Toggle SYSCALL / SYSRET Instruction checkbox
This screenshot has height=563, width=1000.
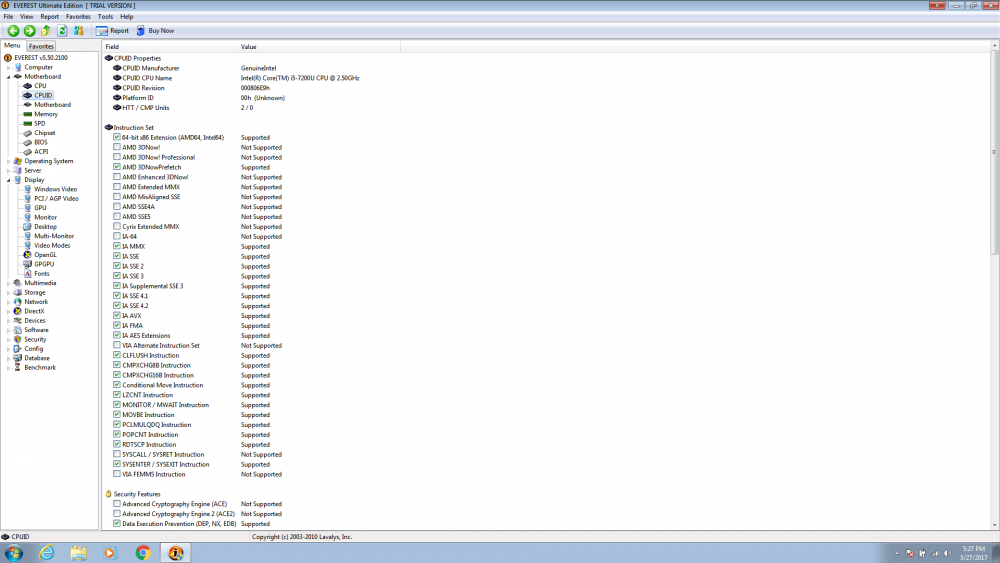(117, 454)
